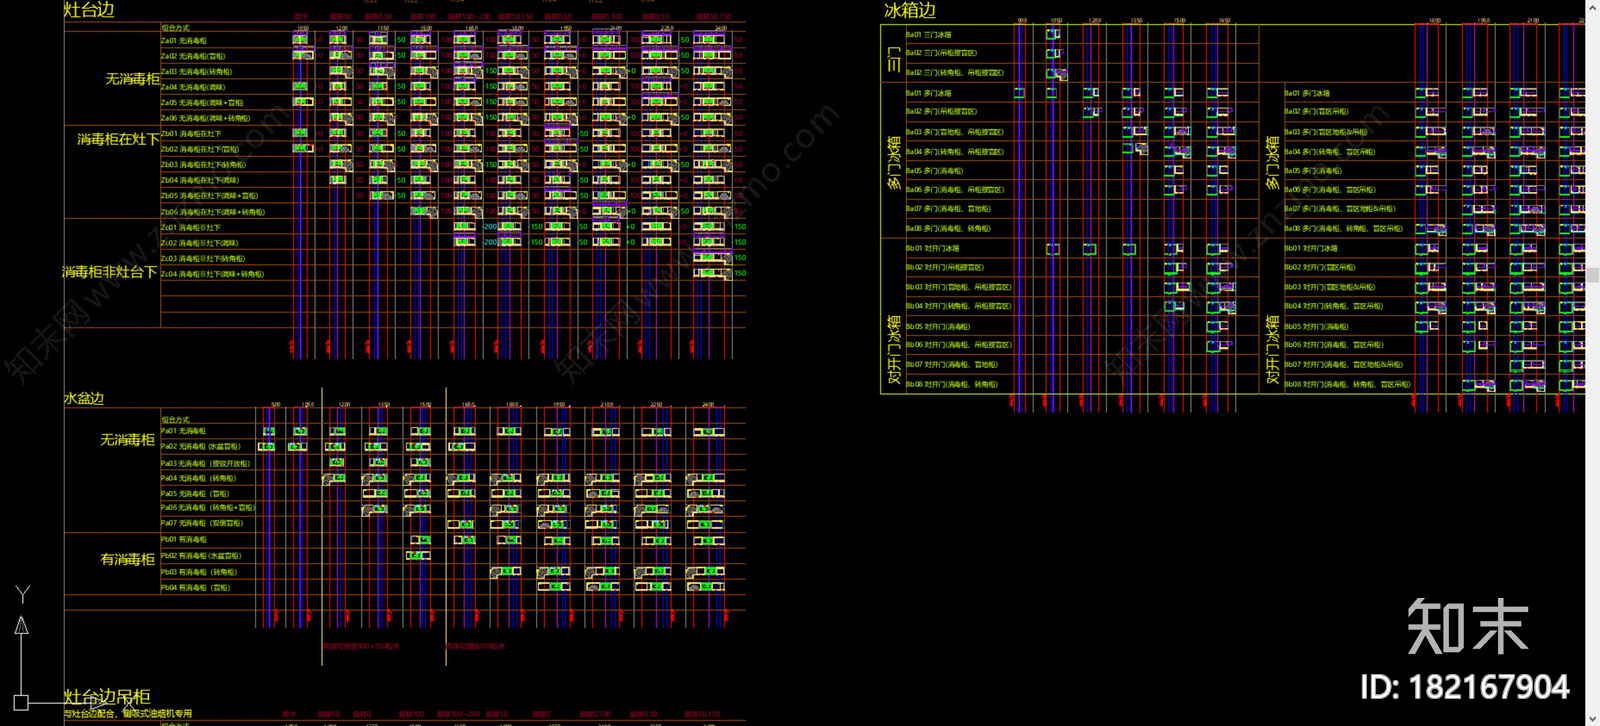The height and width of the screenshot is (726, 1600).
Task: Select the 水盆边 table title
Action: [84, 398]
